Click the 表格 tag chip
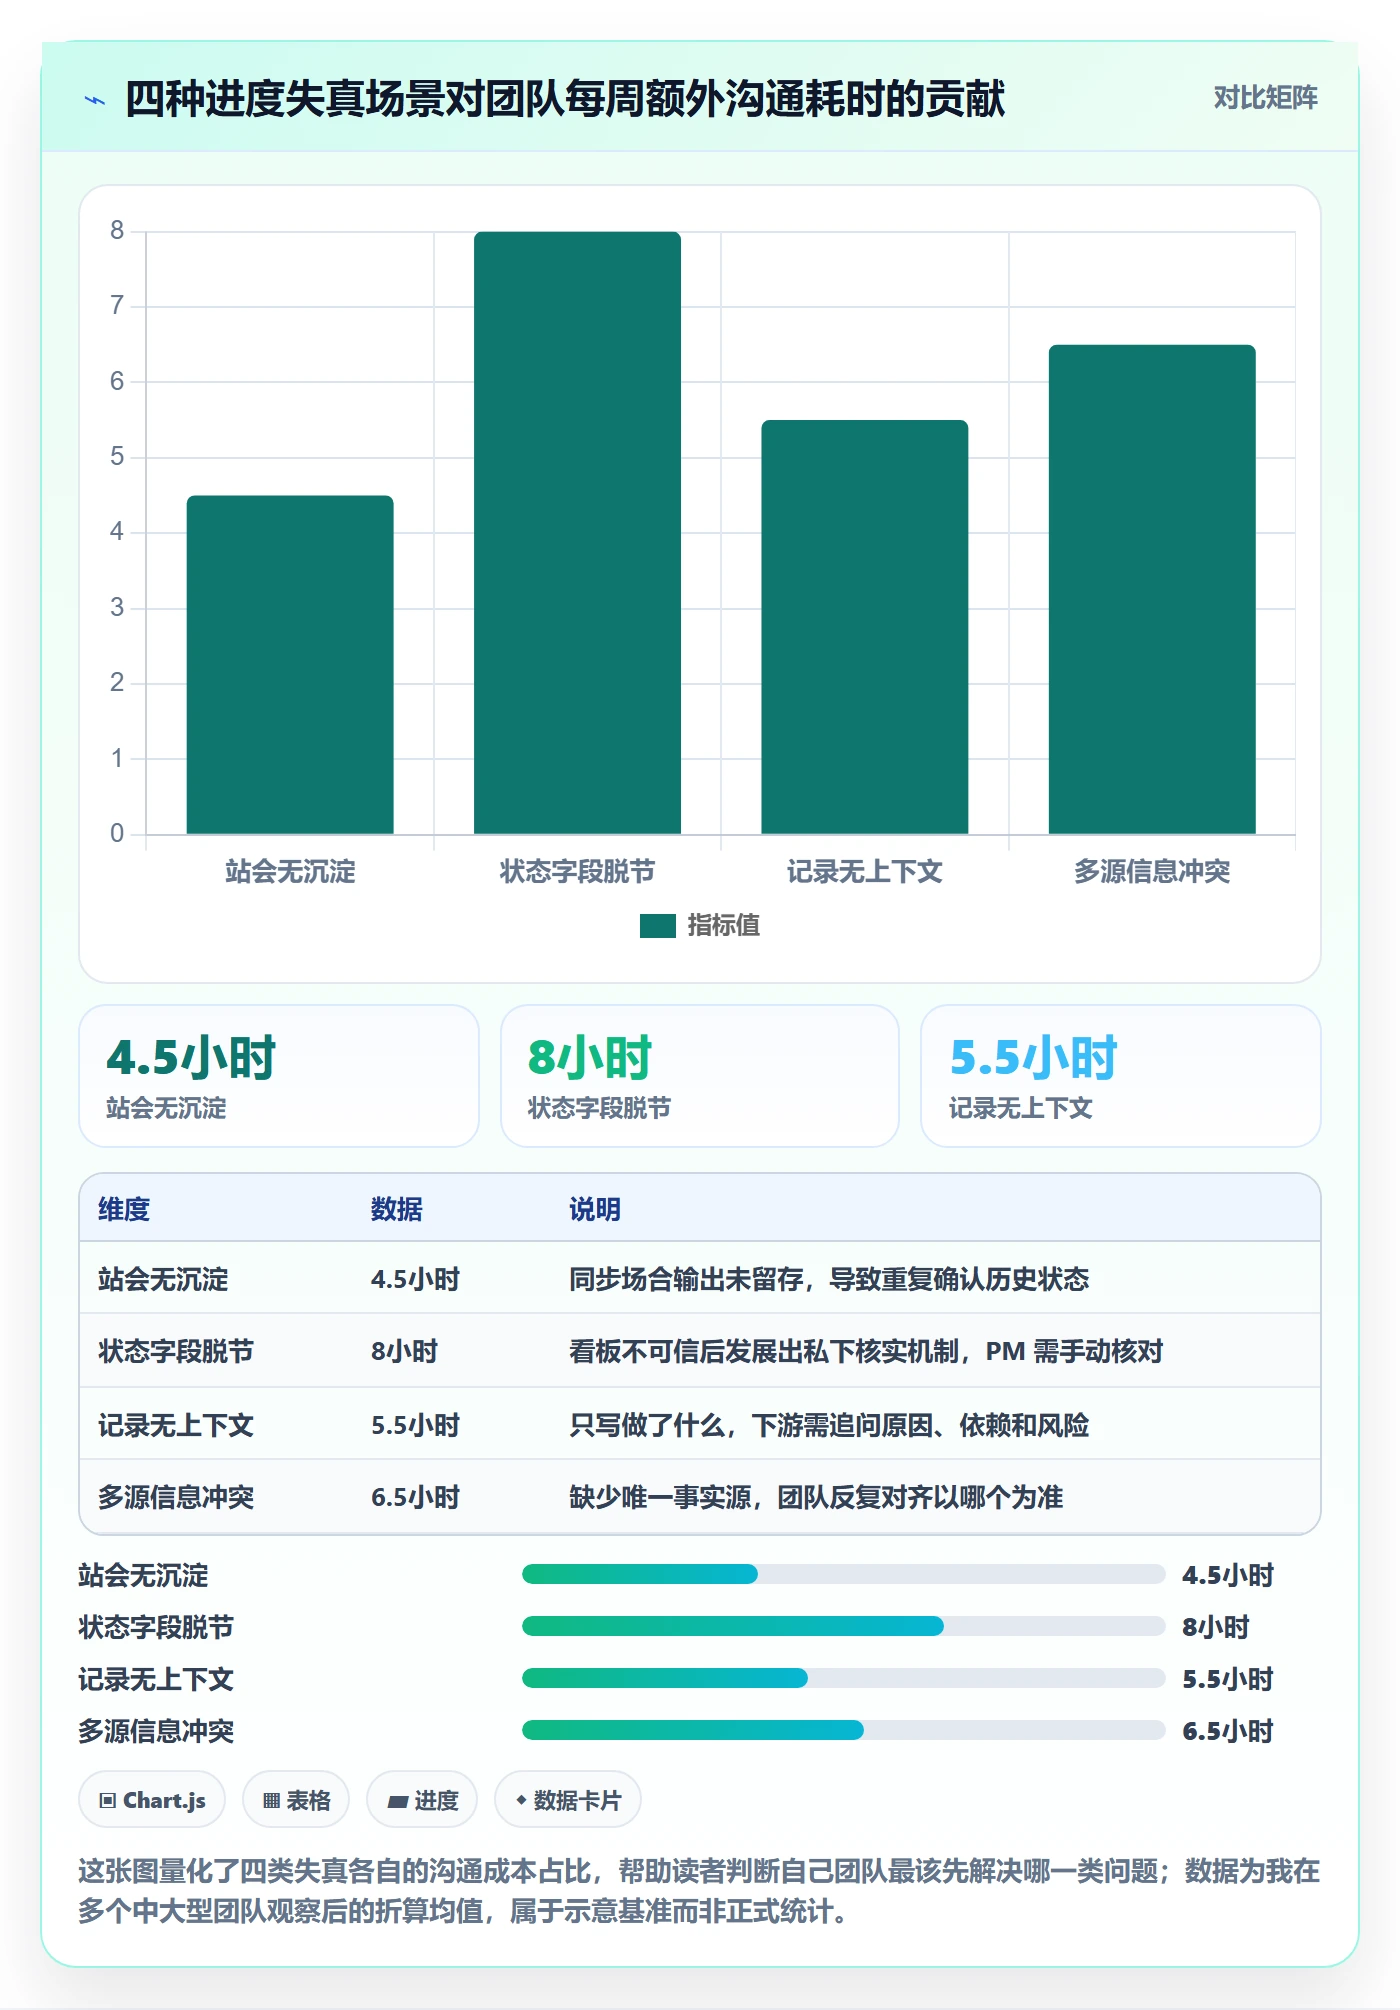 (x=296, y=1800)
